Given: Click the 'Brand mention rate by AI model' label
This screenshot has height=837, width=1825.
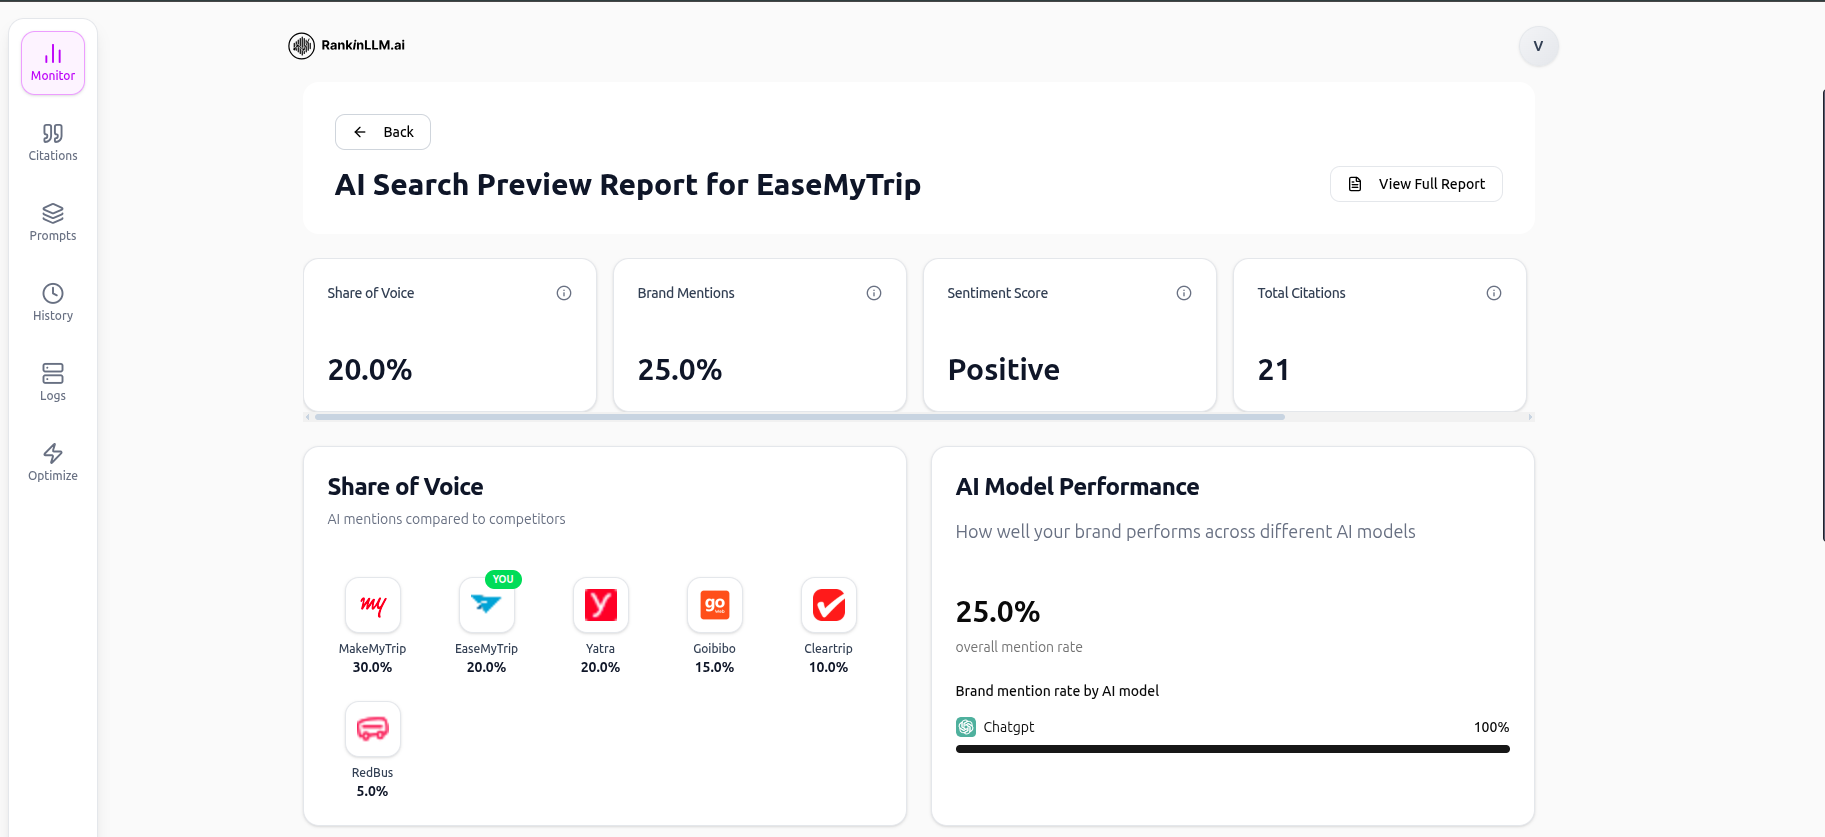Looking at the screenshot, I should coord(1057,691).
